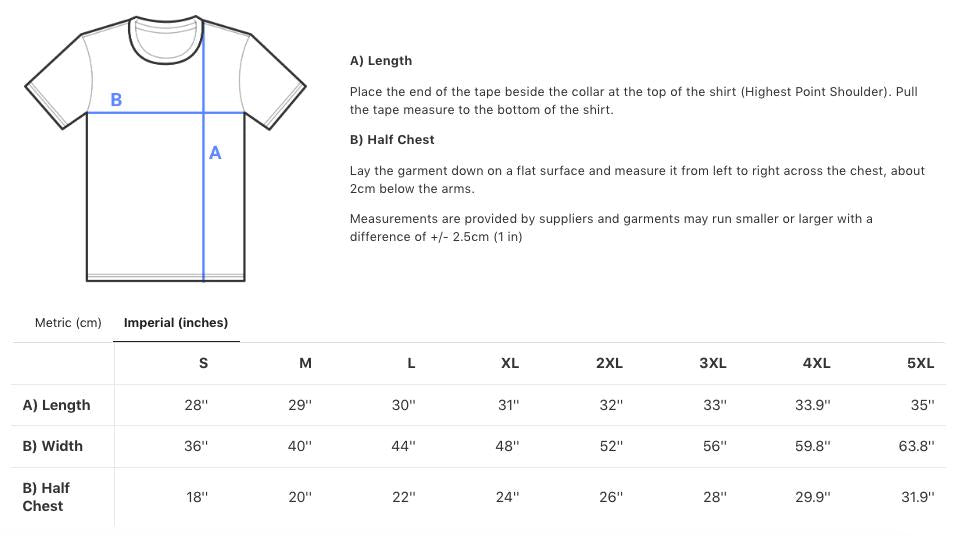Click the M size column header
The image size is (955, 536).
[306, 364]
